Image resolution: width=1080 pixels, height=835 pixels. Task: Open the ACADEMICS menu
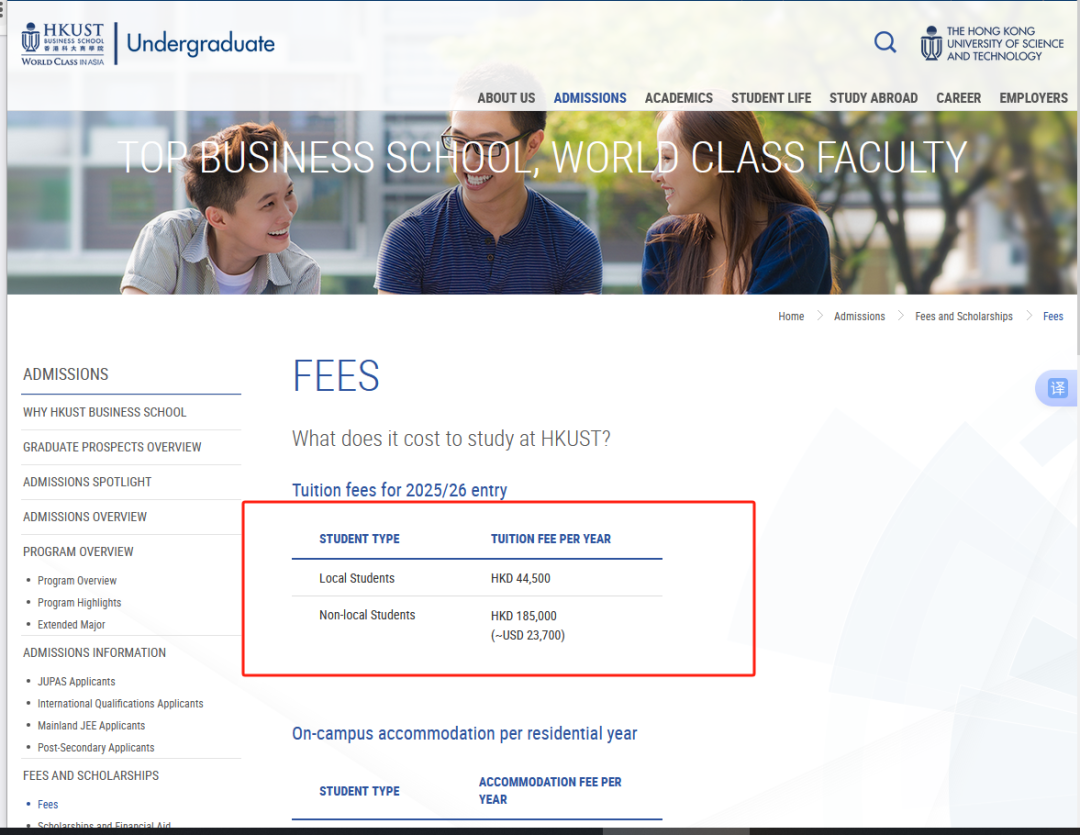678,98
